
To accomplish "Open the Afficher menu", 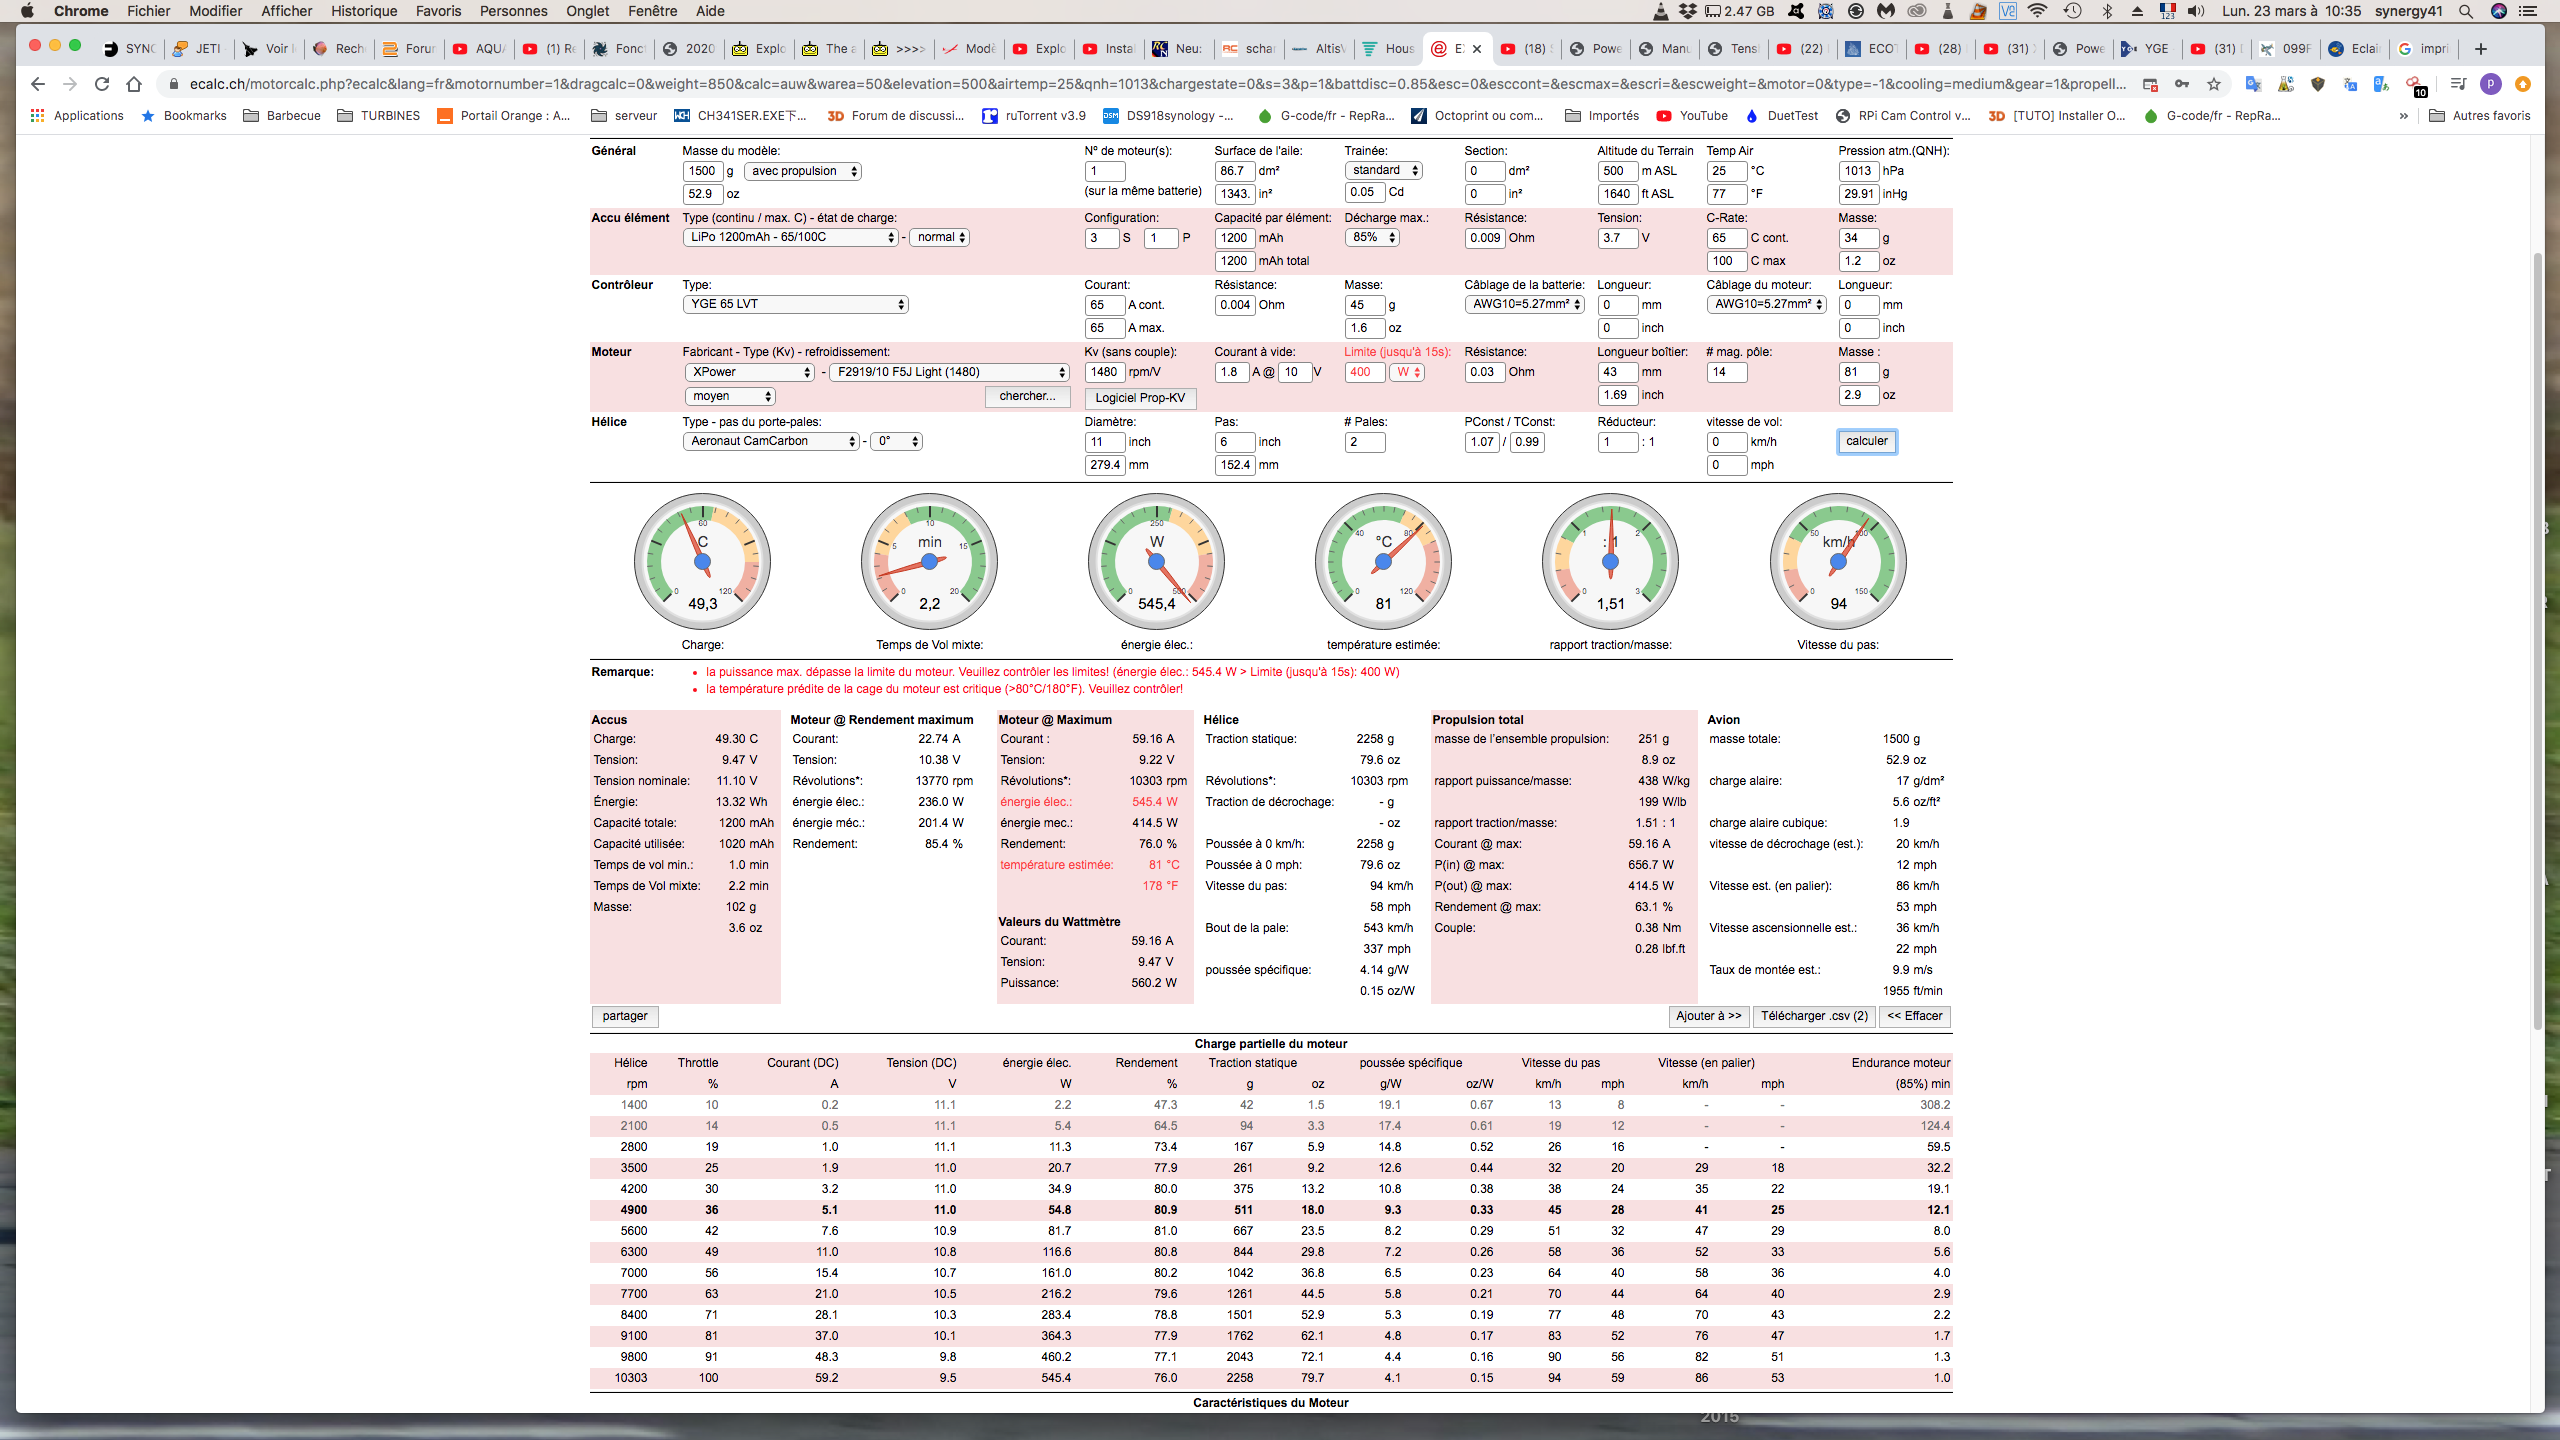I will pos(286,11).
